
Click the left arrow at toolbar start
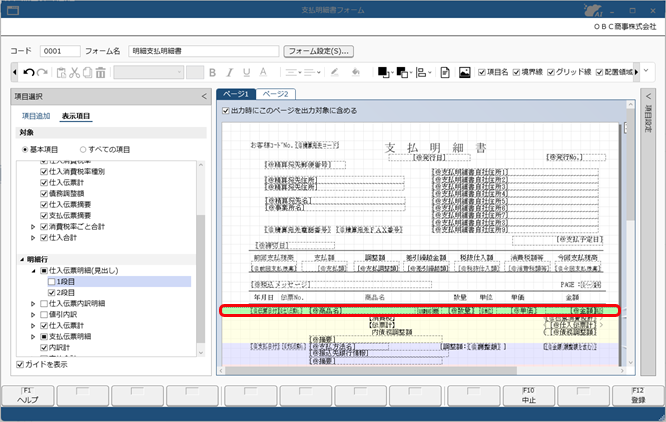pyautogui.click(x=15, y=73)
